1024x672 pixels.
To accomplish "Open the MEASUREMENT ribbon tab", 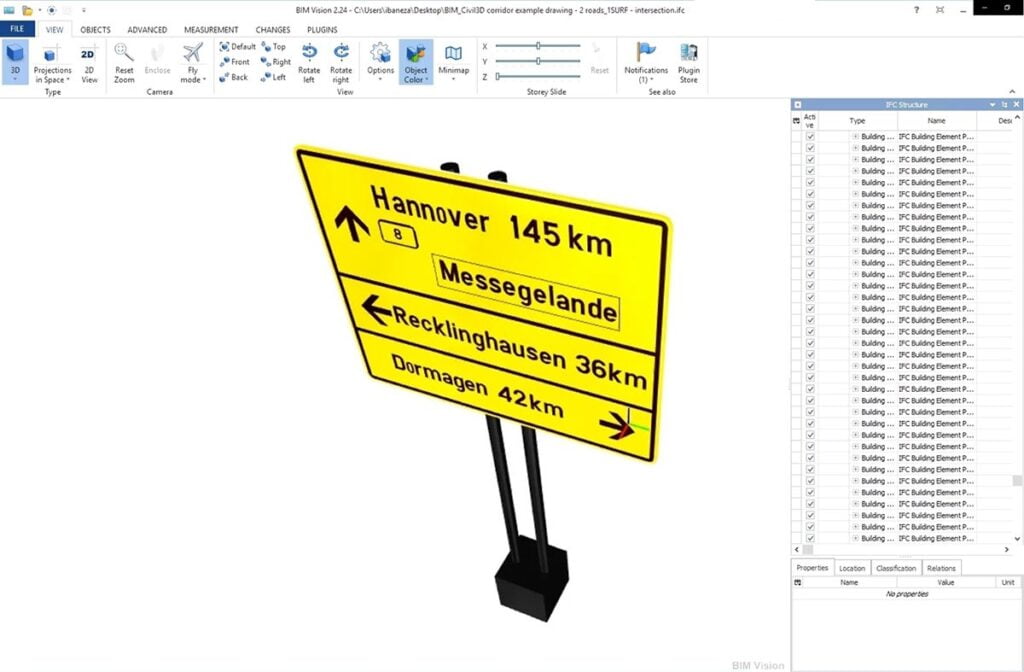I will tap(210, 30).
